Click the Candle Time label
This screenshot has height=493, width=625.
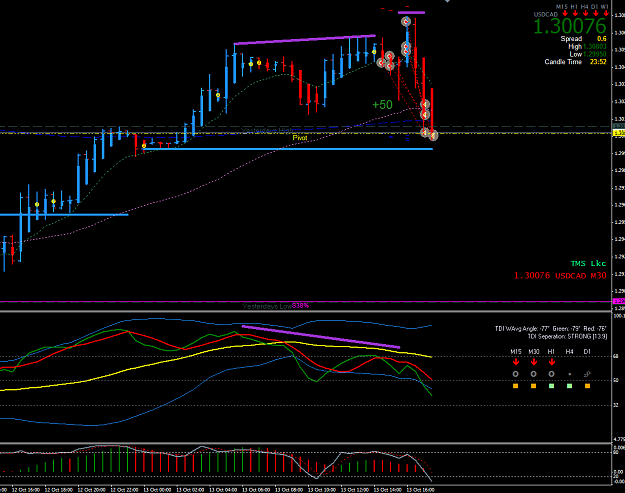(563, 62)
